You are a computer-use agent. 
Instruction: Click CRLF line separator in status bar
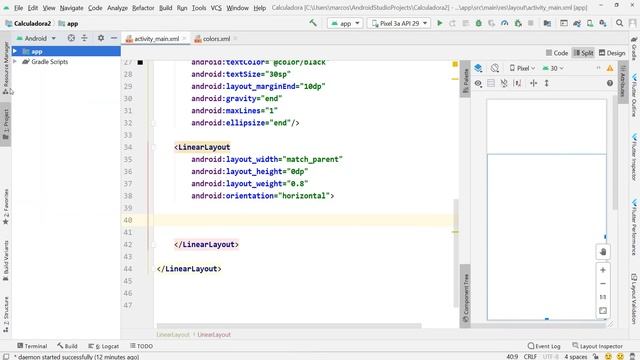click(x=530, y=356)
